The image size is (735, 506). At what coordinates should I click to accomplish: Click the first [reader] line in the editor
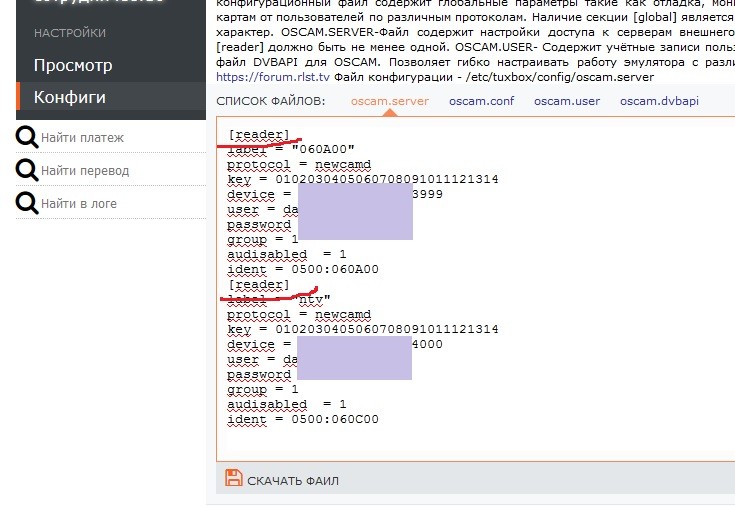click(x=259, y=135)
